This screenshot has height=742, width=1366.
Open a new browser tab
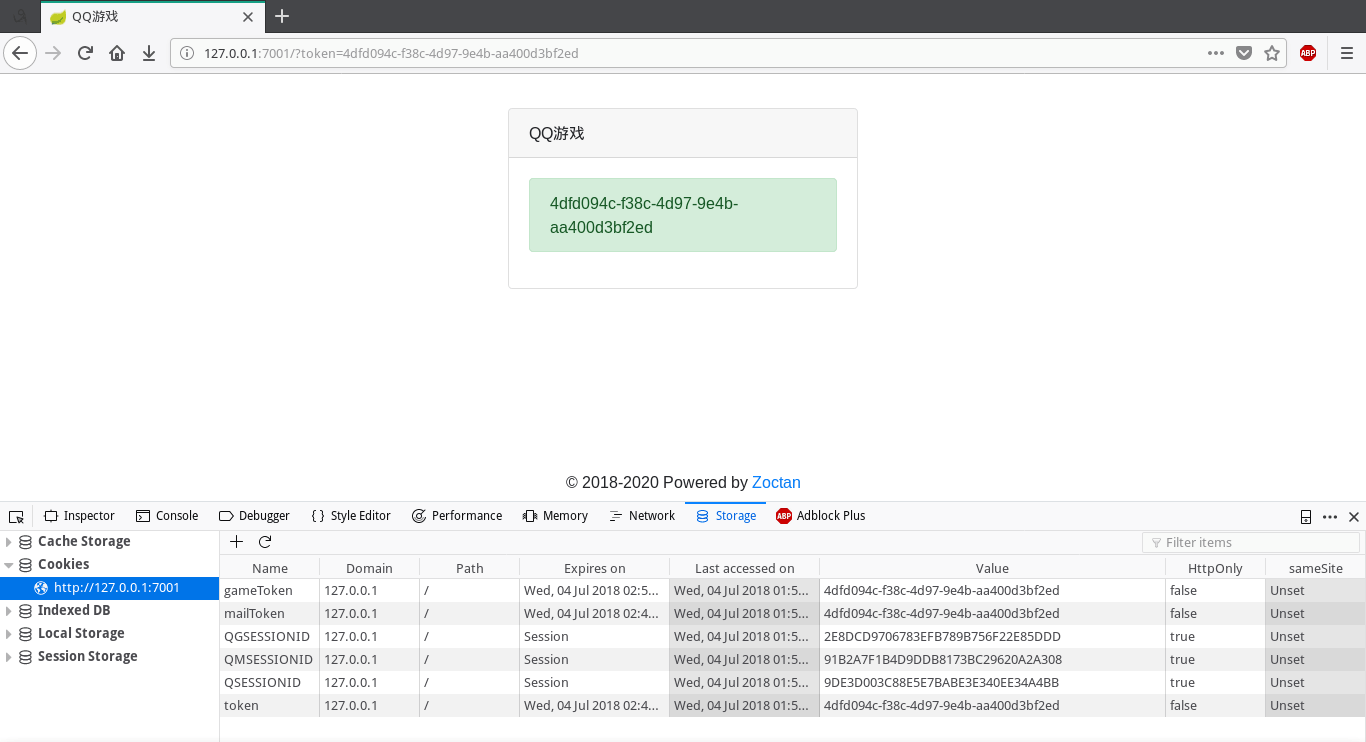tap(282, 16)
